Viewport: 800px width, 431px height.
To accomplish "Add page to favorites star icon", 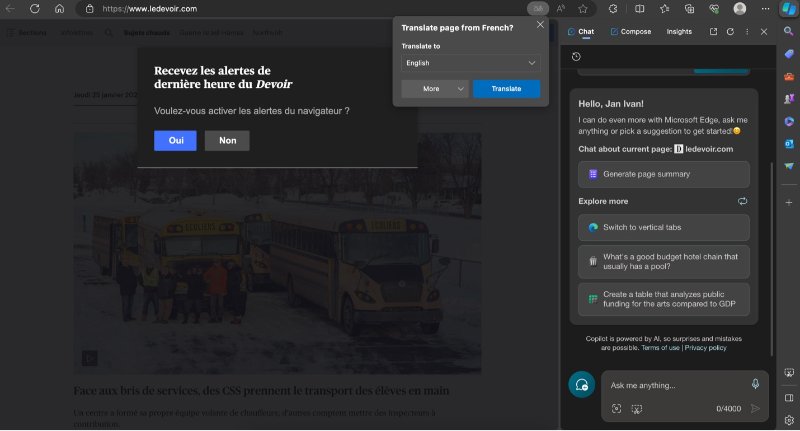I will [x=583, y=9].
